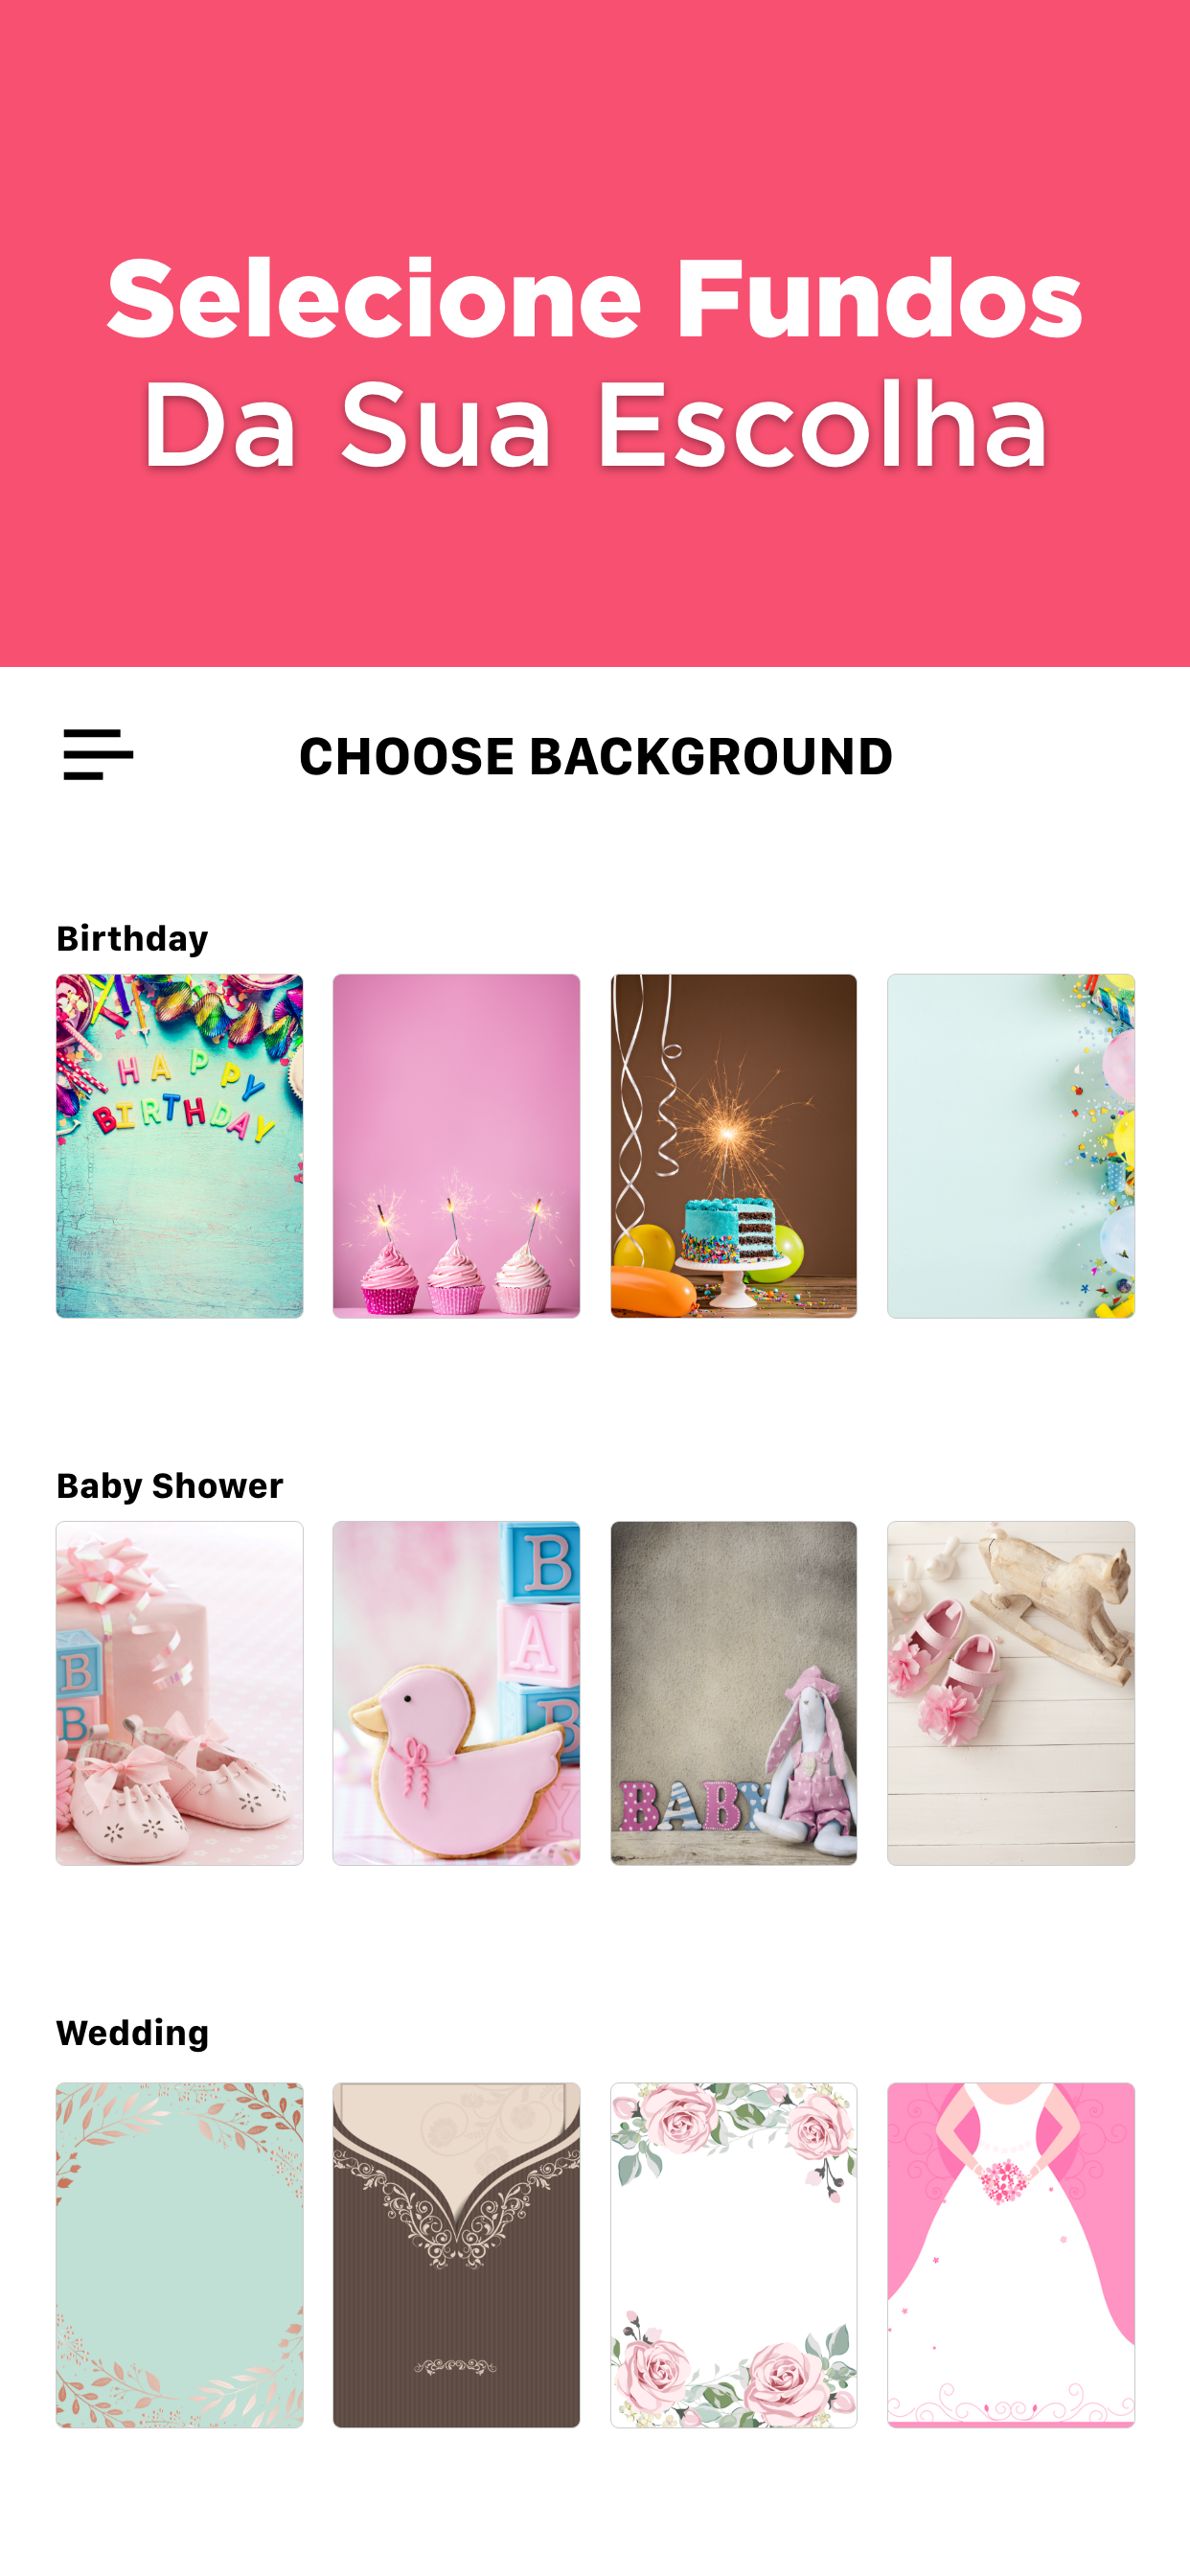The width and height of the screenshot is (1190, 2576).
Task: Open the hamburger menu icon
Action: (98, 755)
